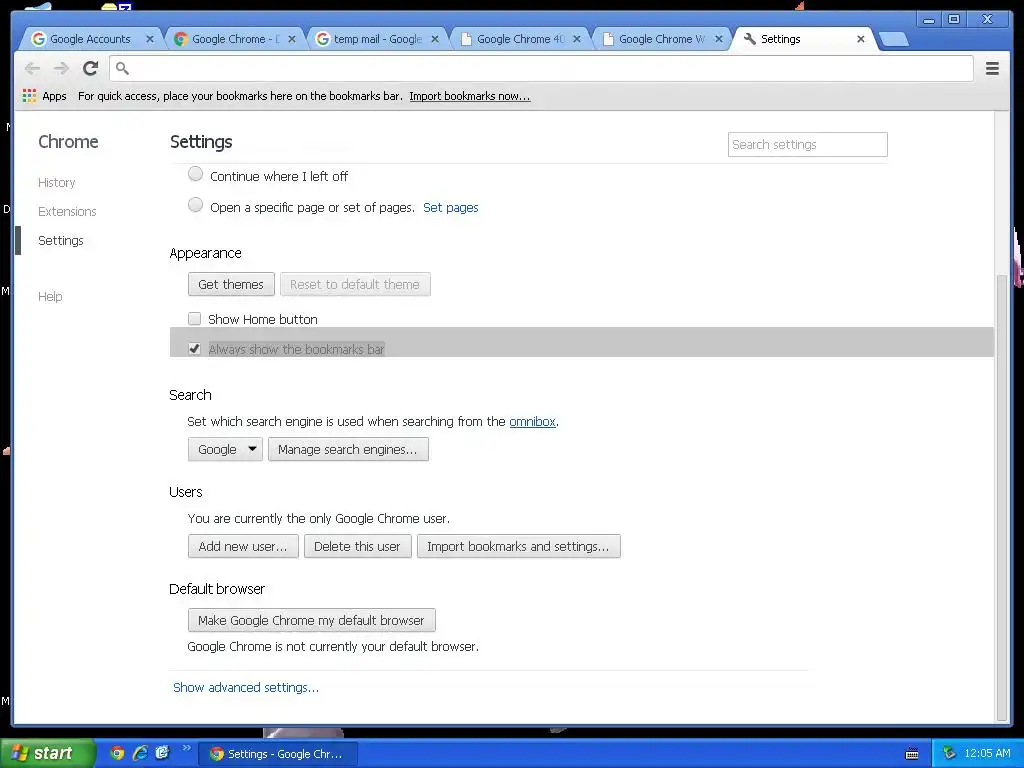Close the Google Chrome 40 tab
1024x768 pixels.
(x=577, y=39)
